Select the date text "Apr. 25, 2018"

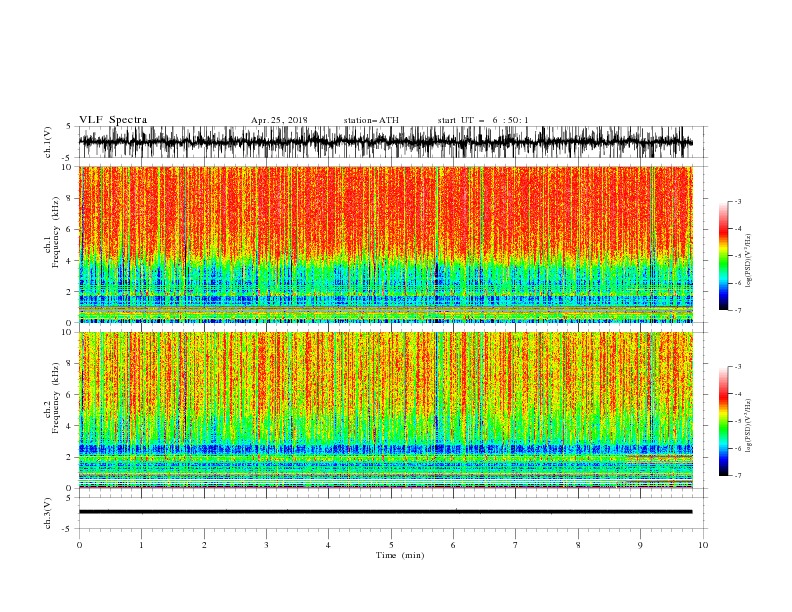click(279, 120)
